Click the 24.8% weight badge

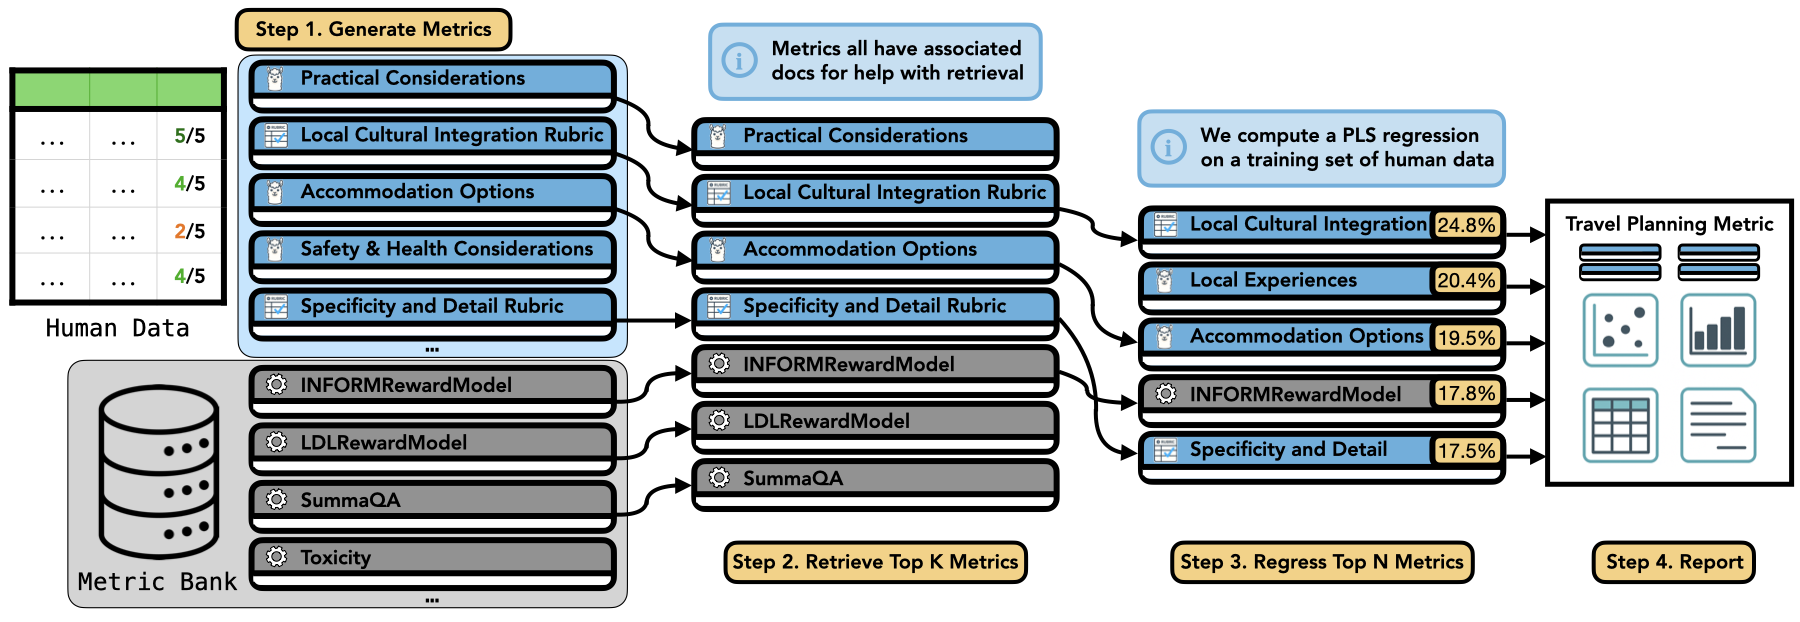(x=1466, y=225)
